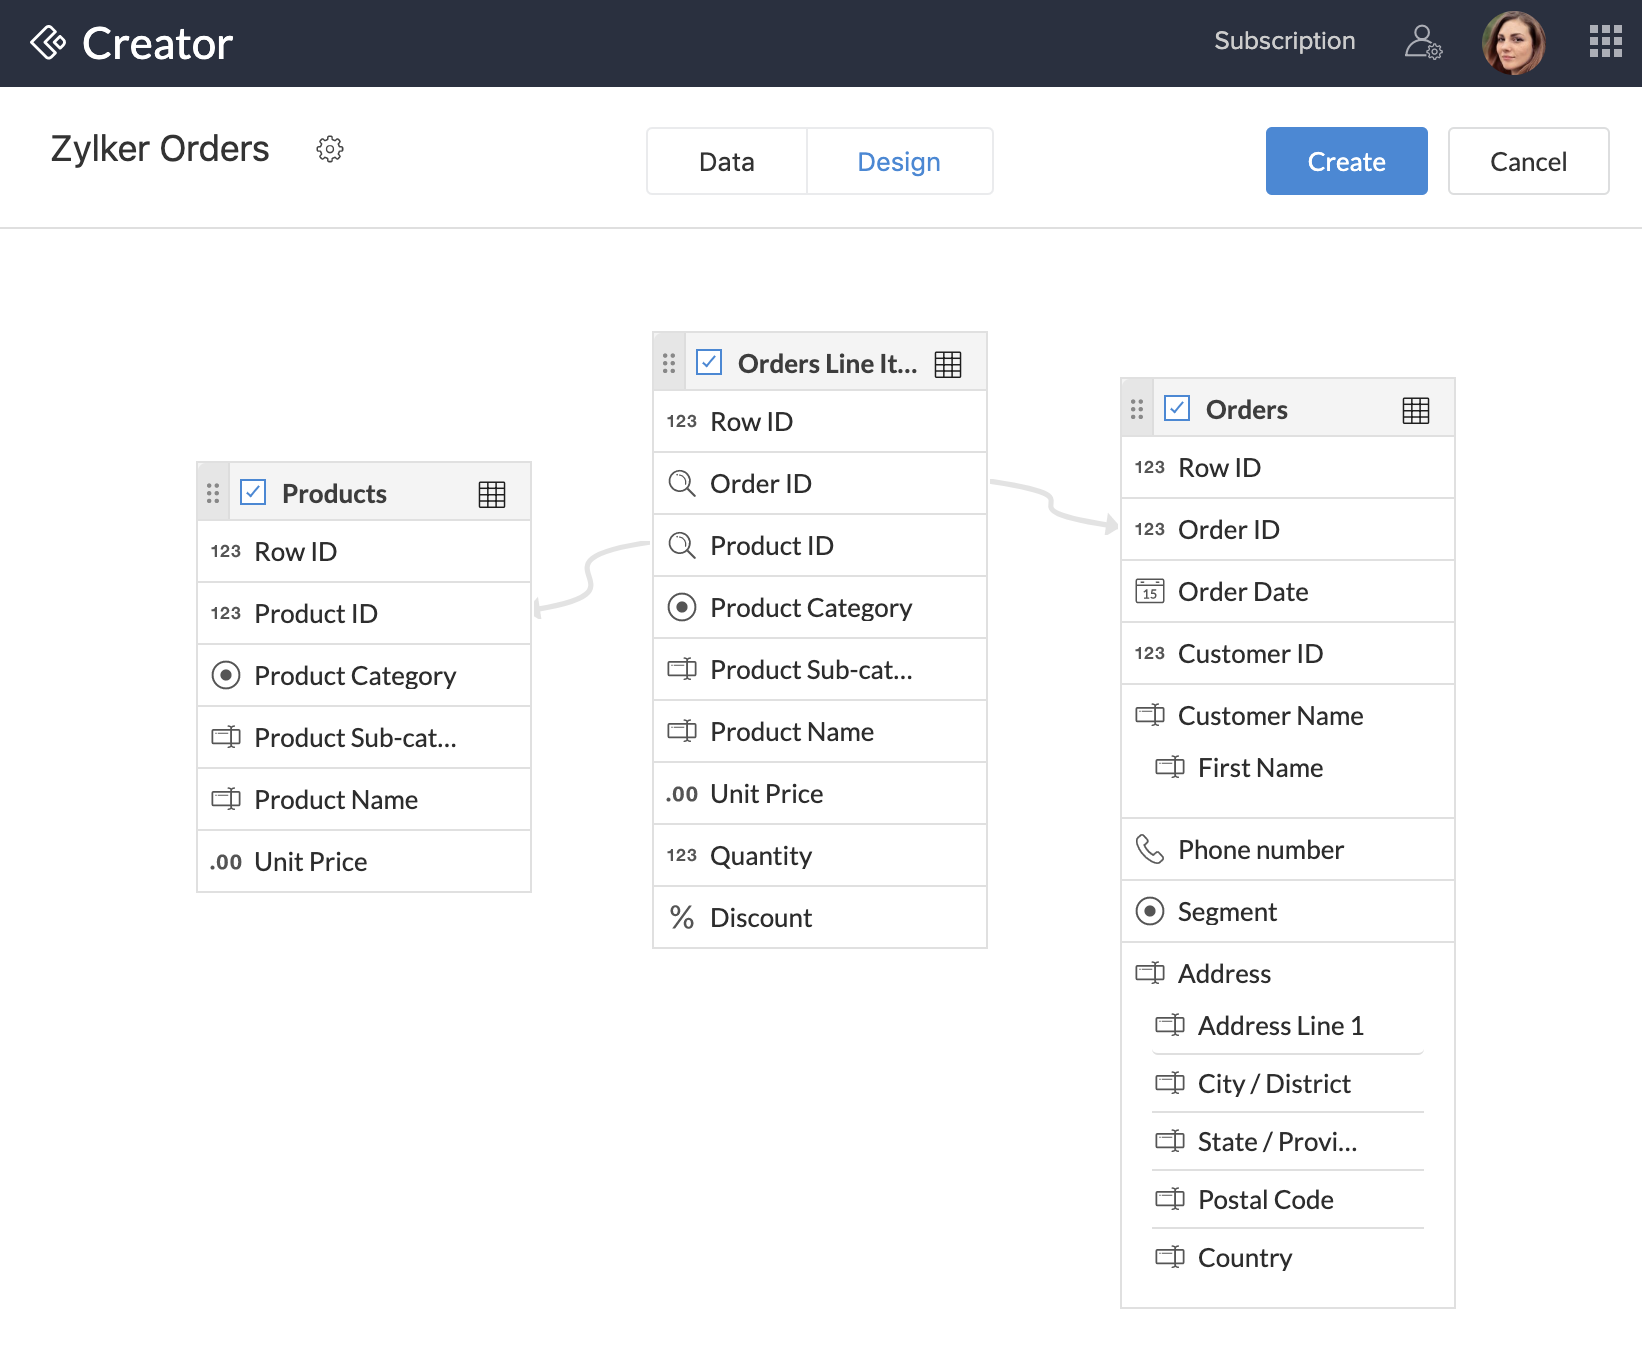Switch to the Data tab
The width and height of the screenshot is (1642, 1366).
[x=727, y=161]
